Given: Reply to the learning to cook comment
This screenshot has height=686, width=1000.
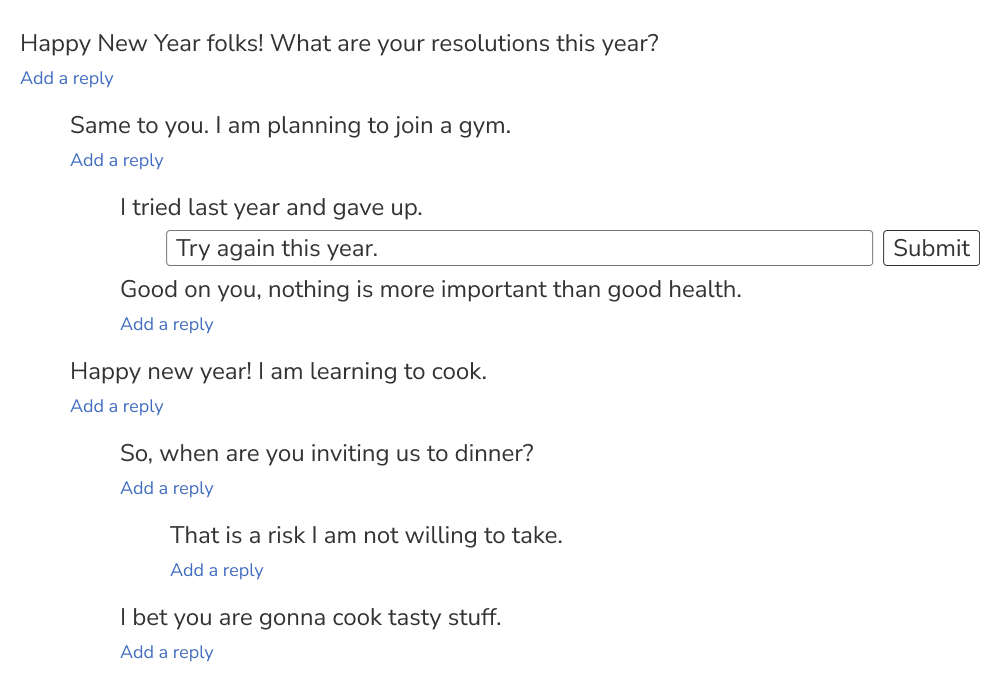Looking at the screenshot, I should [x=117, y=406].
